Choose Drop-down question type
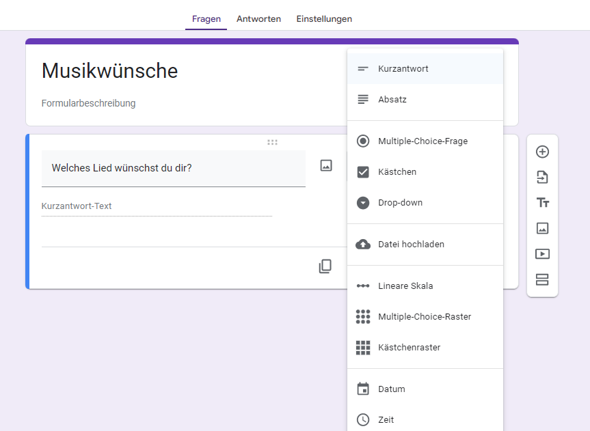 425,203
